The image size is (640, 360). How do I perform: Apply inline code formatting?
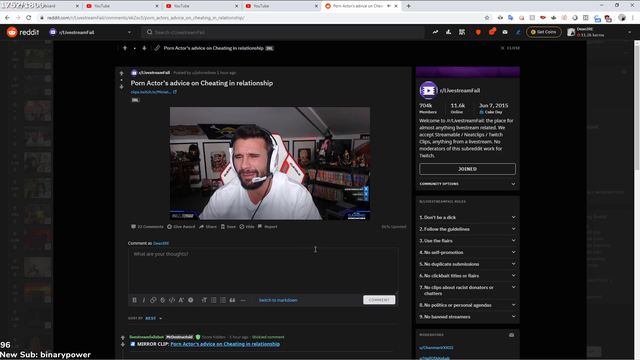(172, 300)
